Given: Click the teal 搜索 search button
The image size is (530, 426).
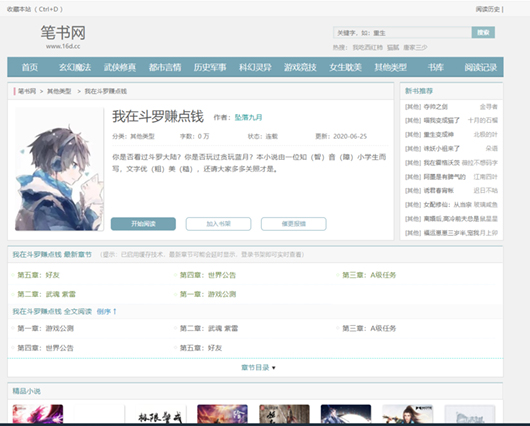Looking at the screenshot, I should (483, 32).
